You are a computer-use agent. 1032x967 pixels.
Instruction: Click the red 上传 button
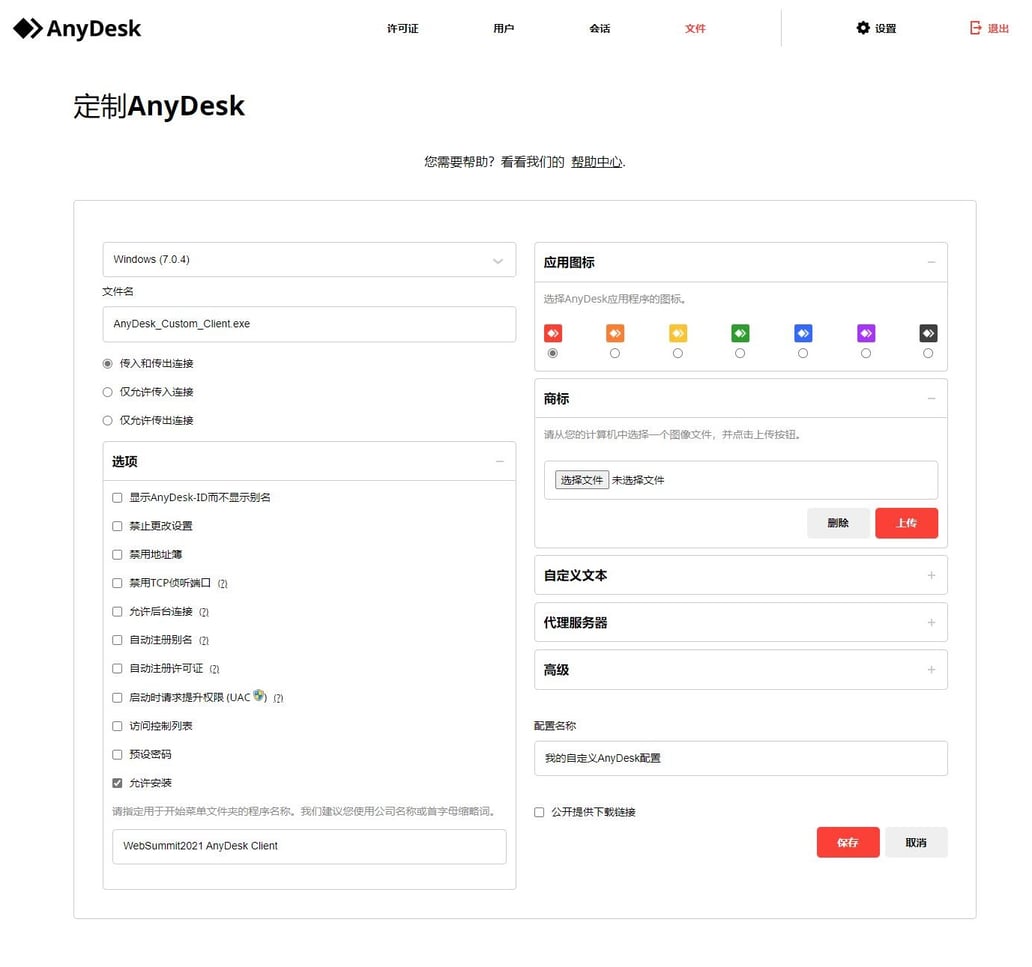pos(906,523)
